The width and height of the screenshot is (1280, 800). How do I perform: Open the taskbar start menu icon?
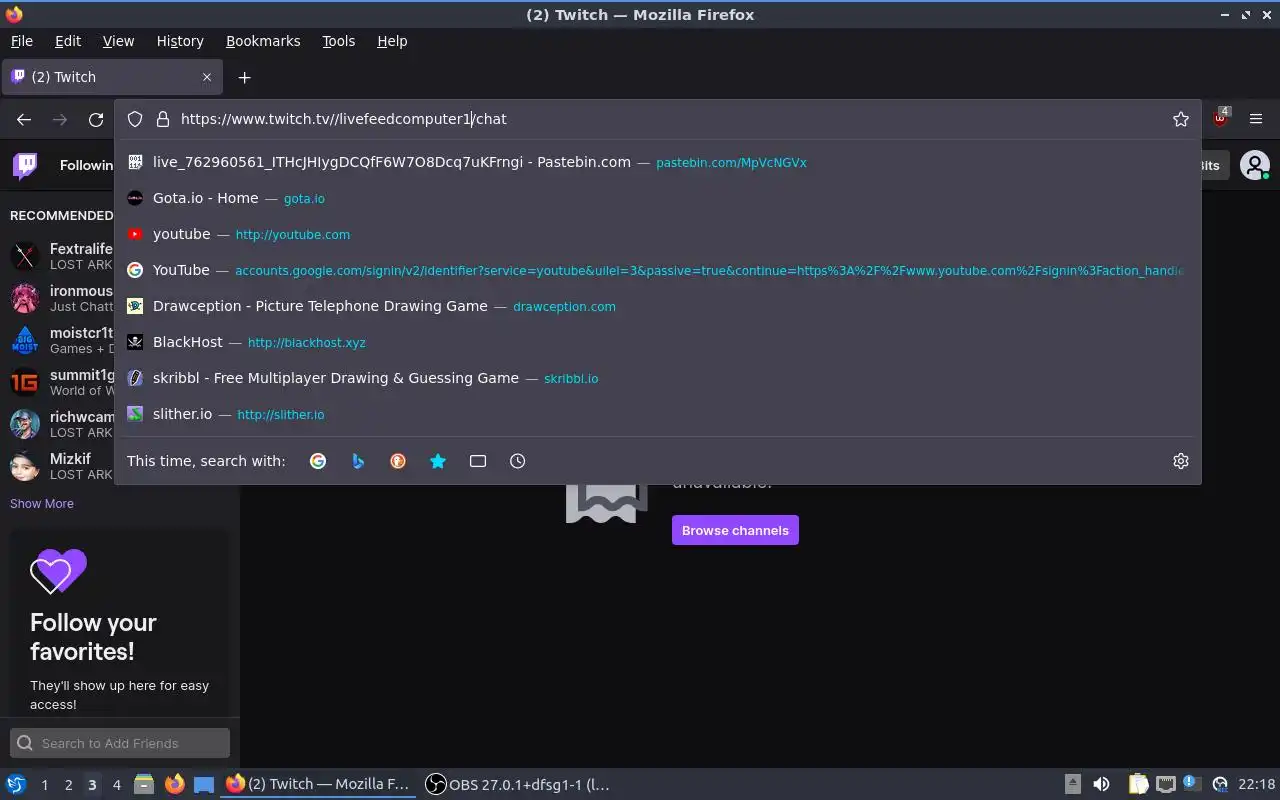[16, 785]
